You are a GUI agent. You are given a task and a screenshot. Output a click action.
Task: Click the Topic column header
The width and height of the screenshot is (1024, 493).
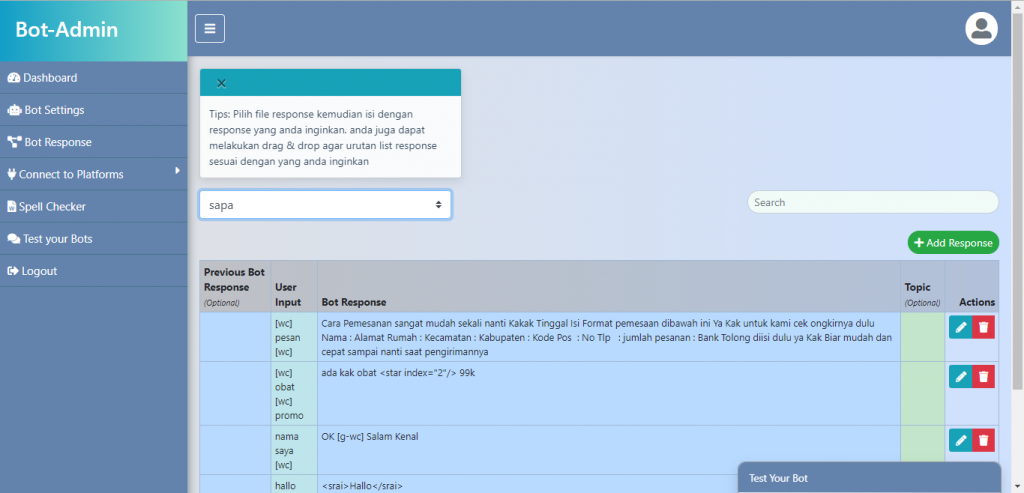922,287
